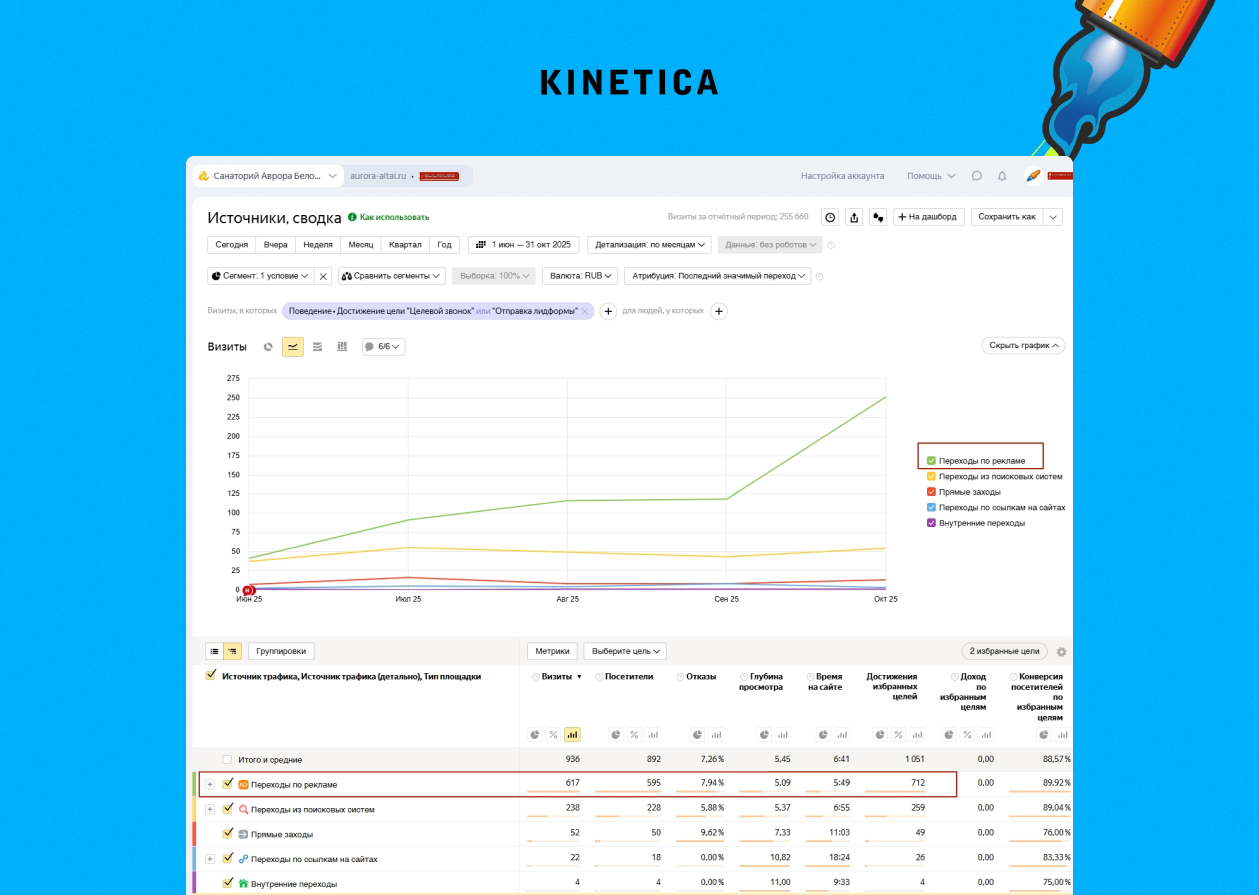Open the chat messages icon
The height and width of the screenshot is (895, 1259).
pos(976,176)
